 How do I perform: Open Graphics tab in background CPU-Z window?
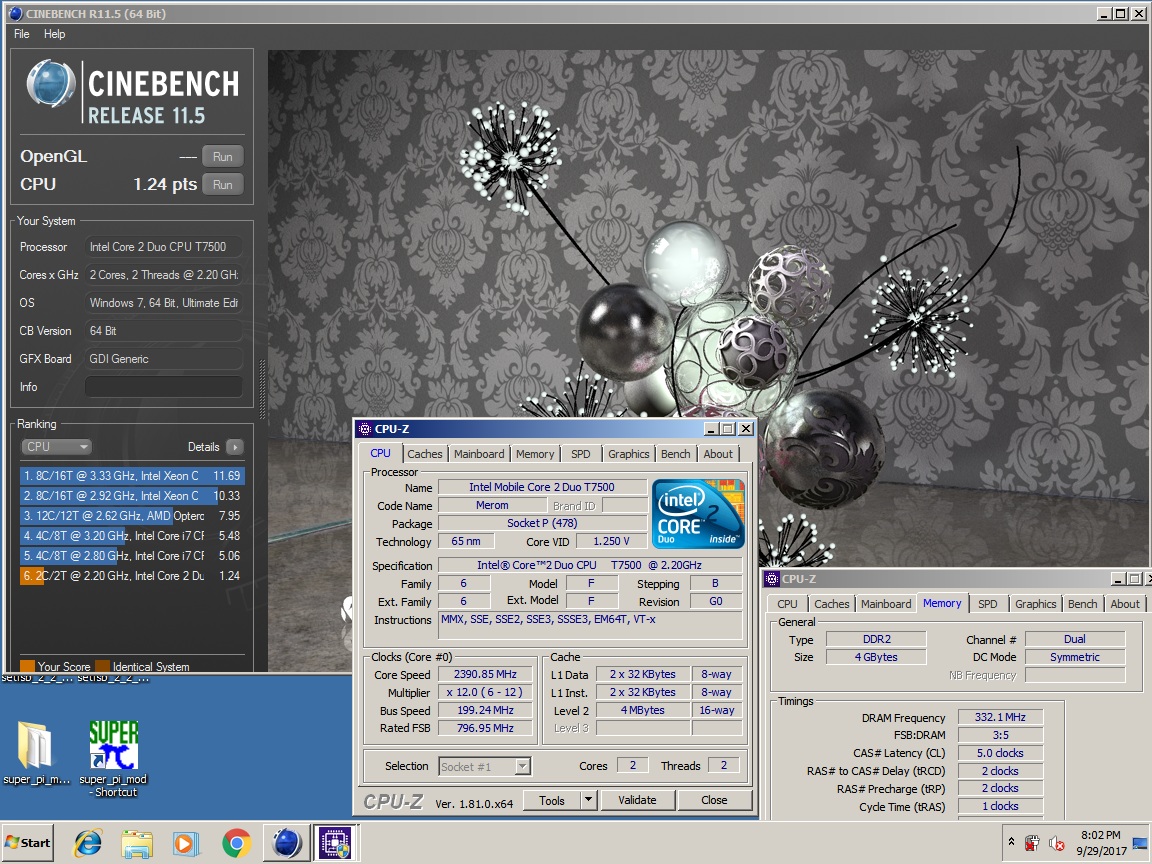[x=1036, y=604]
